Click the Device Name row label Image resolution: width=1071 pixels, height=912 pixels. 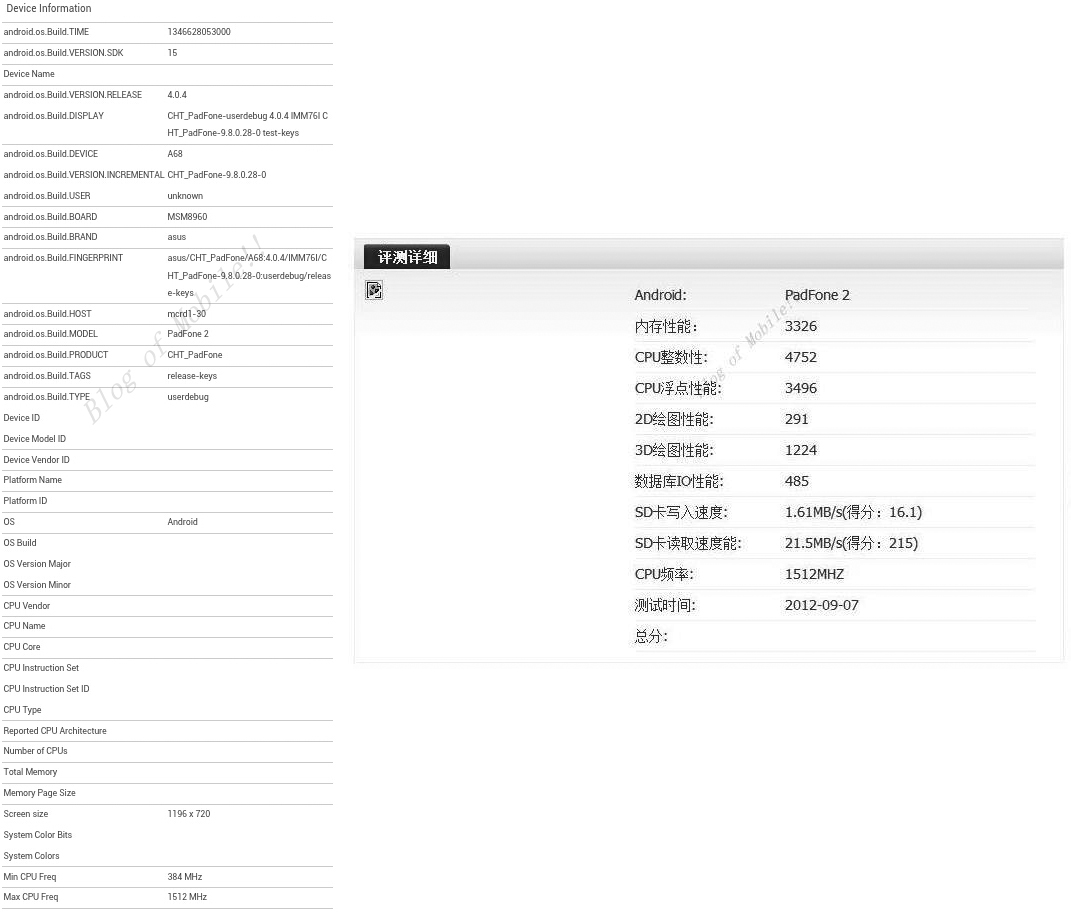tap(29, 74)
